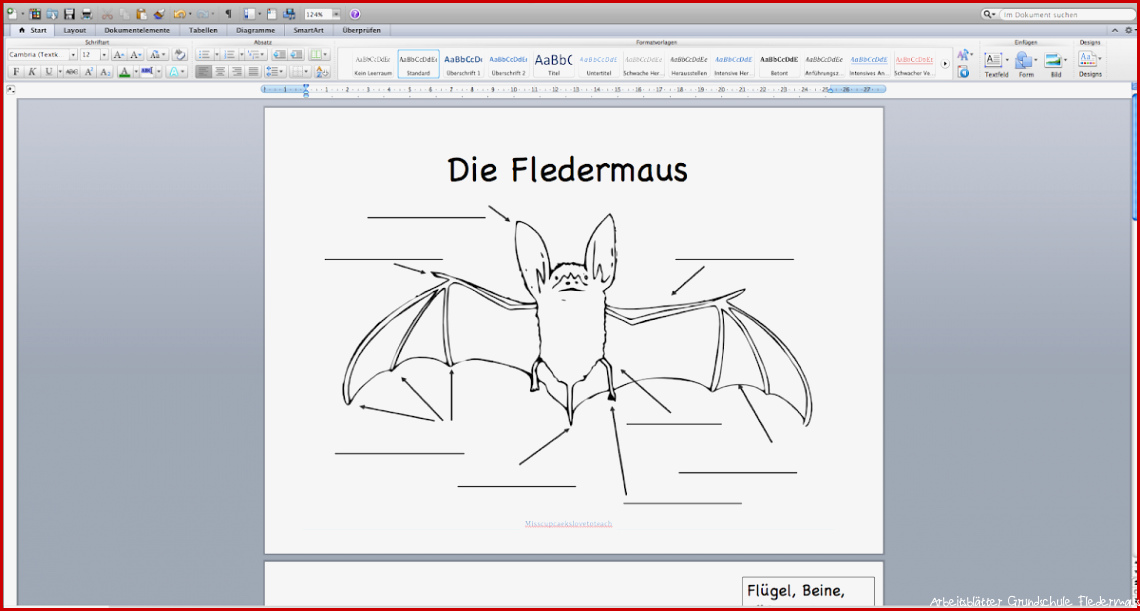This screenshot has height=611, width=1140.
Task: Collapse the ribbon with the chevron icon
Action: click(1115, 31)
